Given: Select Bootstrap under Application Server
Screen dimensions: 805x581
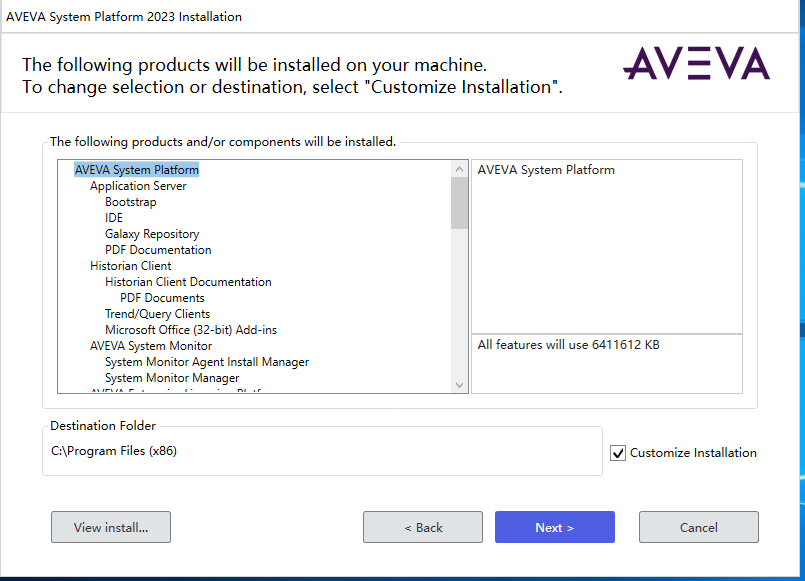Looking at the screenshot, I should (129, 201).
